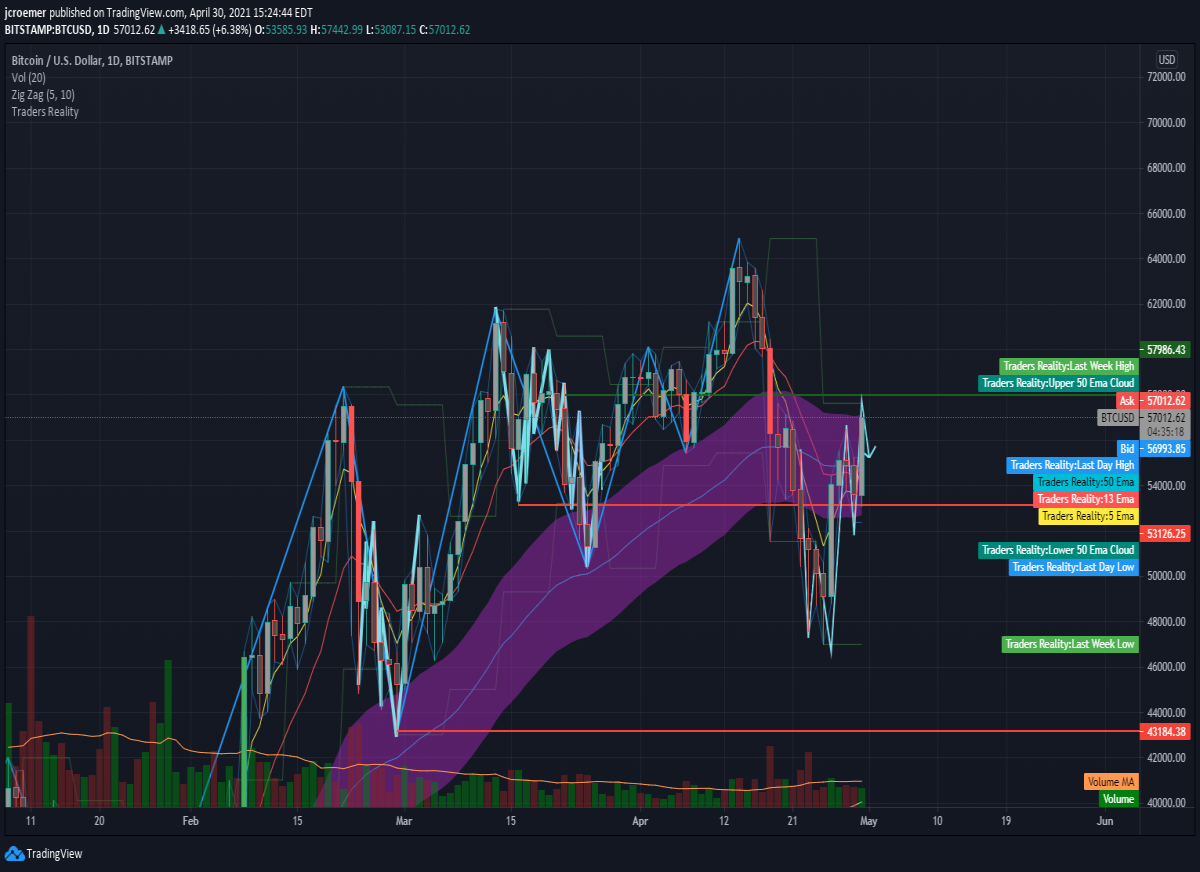Click the Traders Reality:Lower 50 Ema Cloud label
Image resolution: width=1200 pixels, height=872 pixels.
(x=1058, y=550)
